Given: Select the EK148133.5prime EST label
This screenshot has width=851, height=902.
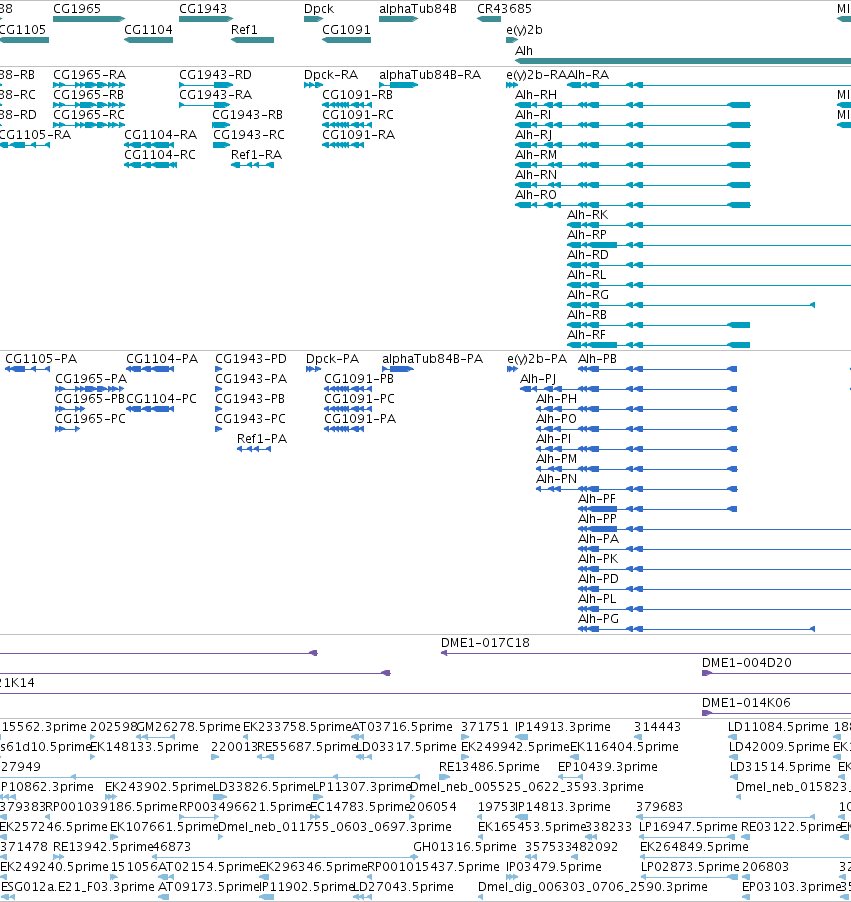Looking at the screenshot, I should (144, 747).
